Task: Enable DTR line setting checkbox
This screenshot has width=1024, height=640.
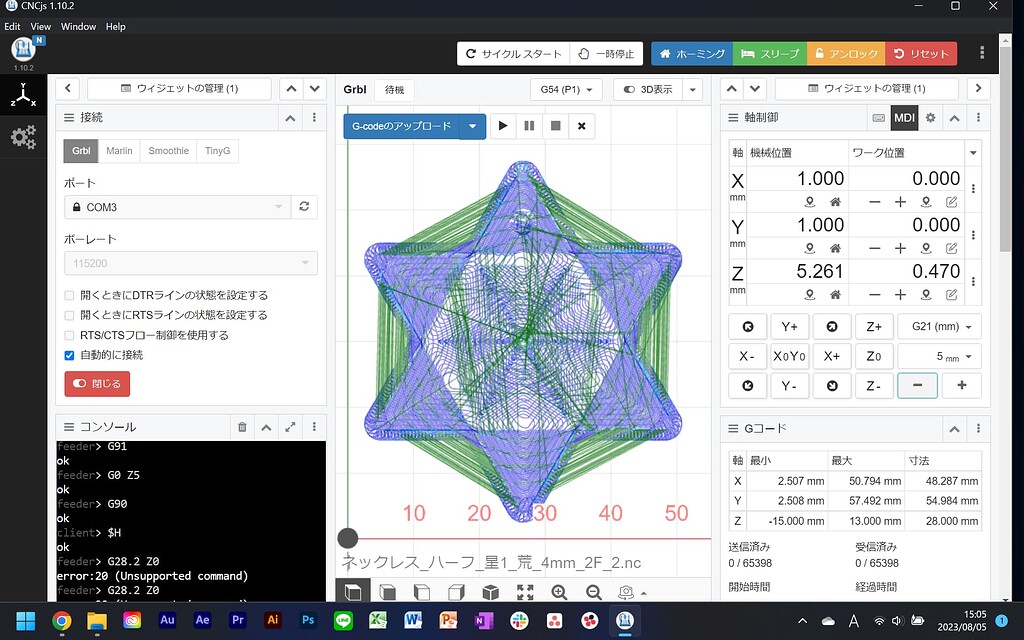Action: tap(69, 296)
